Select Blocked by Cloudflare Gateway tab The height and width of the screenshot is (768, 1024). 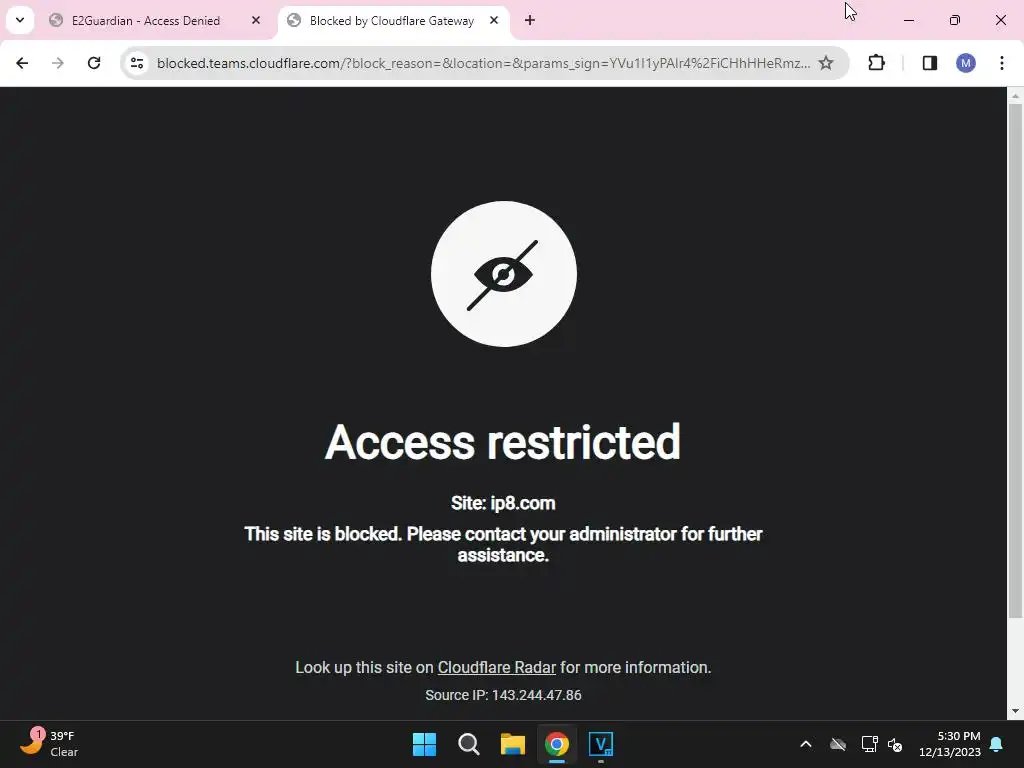click(392, 20)
